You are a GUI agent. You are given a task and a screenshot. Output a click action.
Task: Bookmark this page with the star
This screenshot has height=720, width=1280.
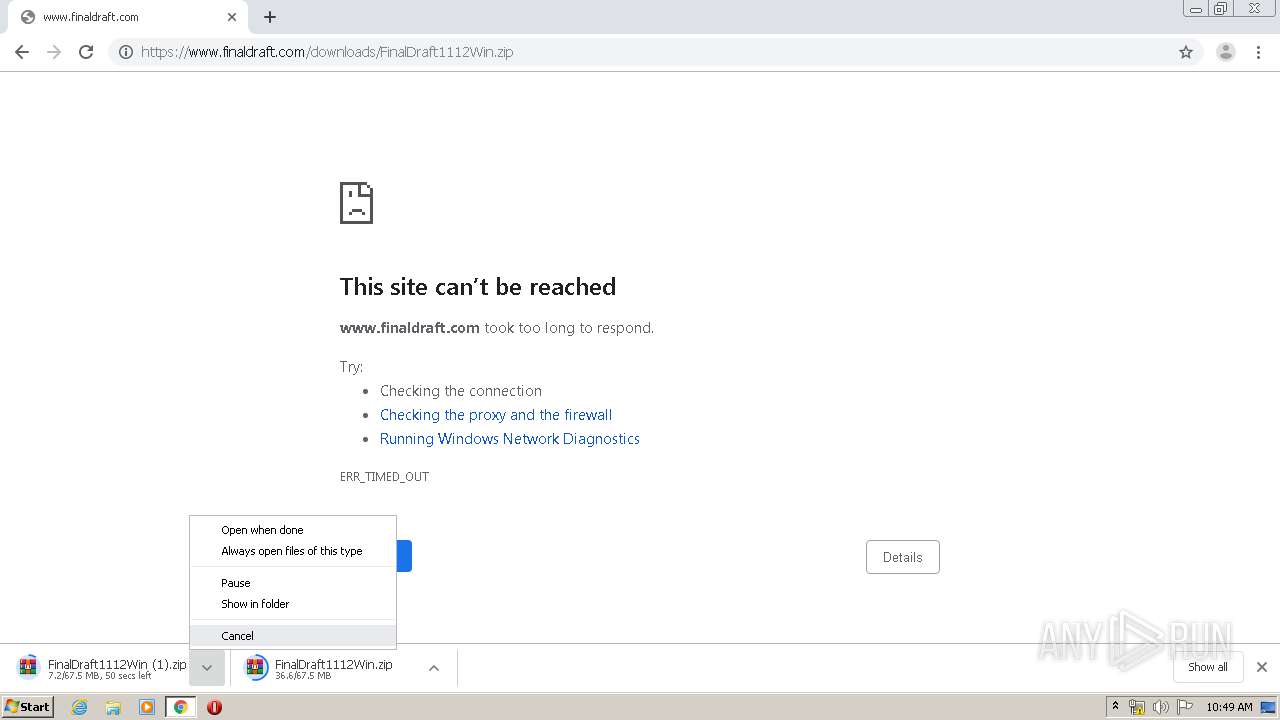pyautogui.click(x=1186, y=52)
